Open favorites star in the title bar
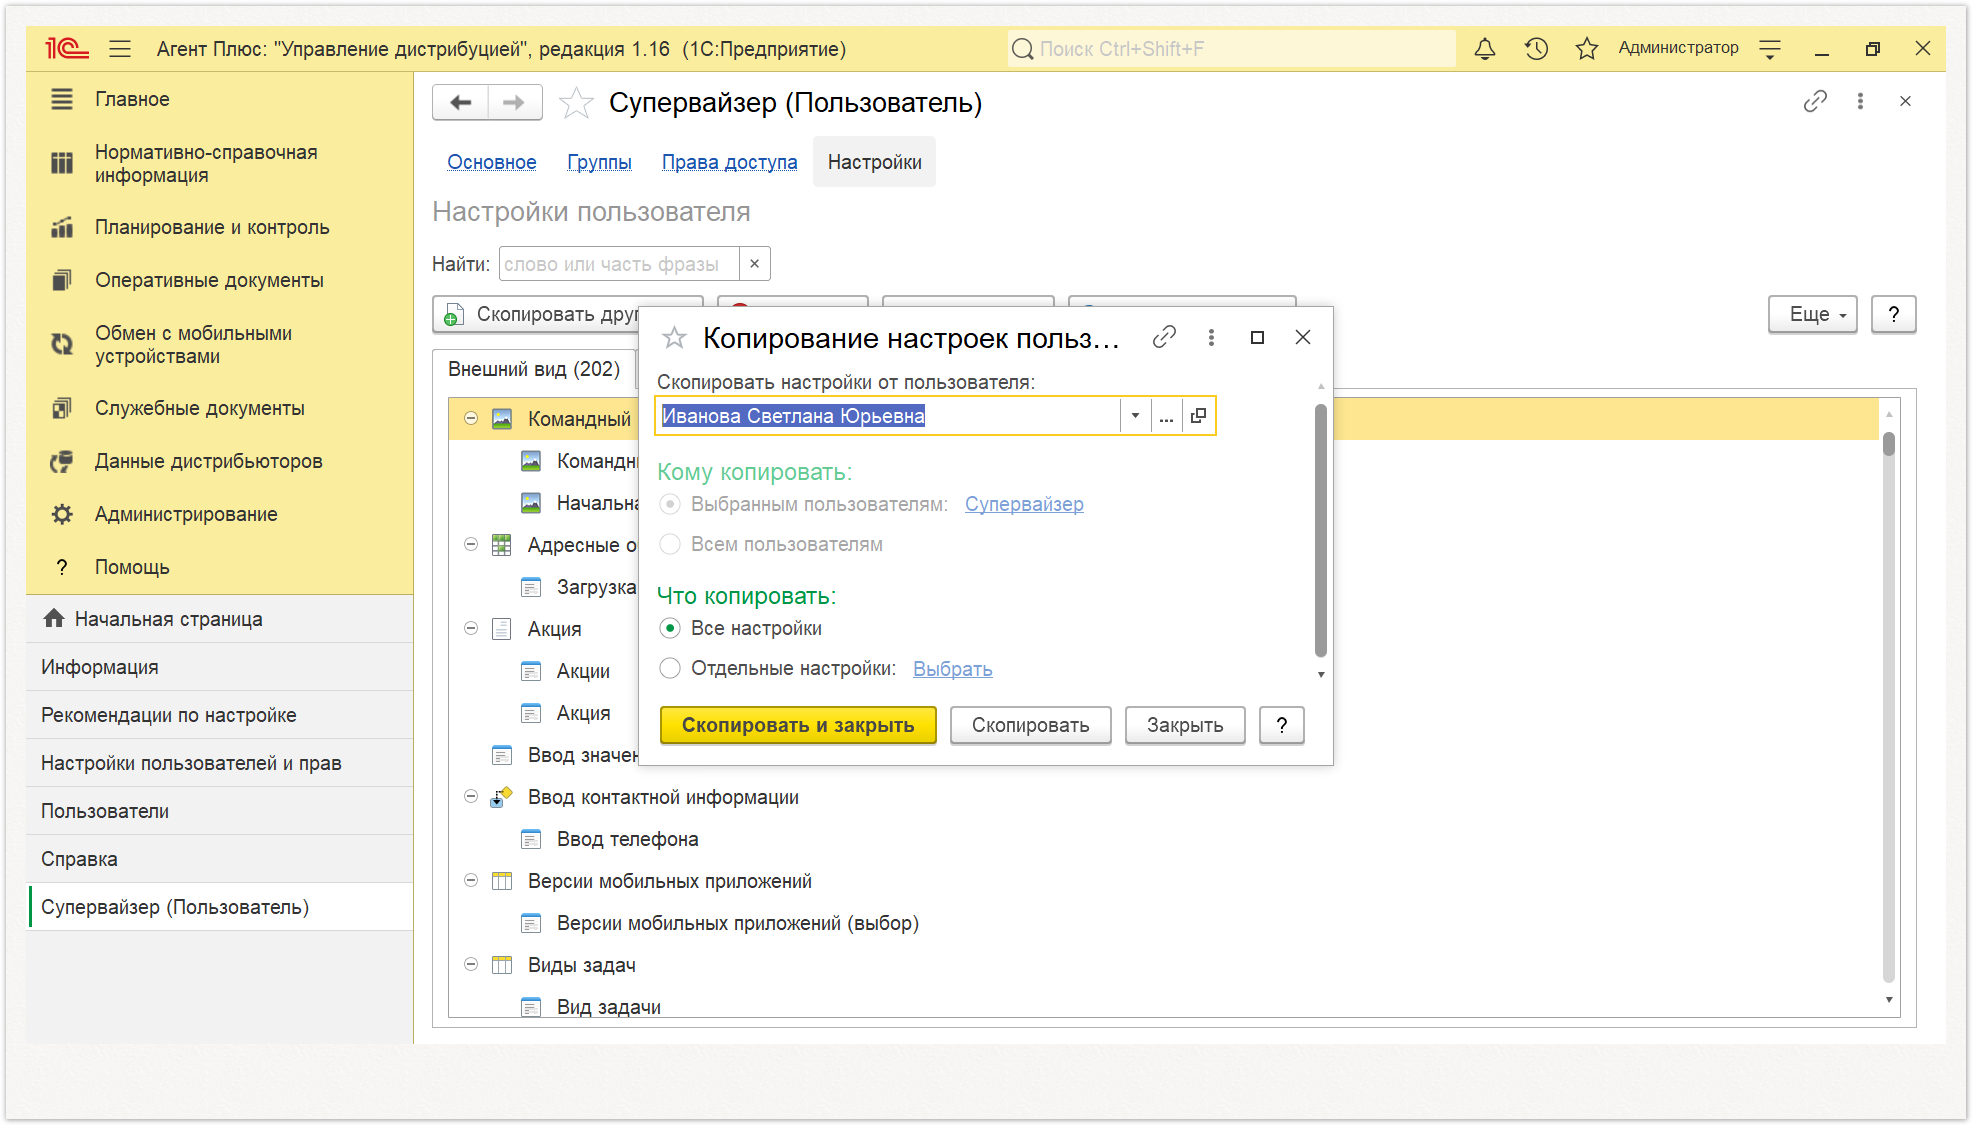 point(1587,49)
